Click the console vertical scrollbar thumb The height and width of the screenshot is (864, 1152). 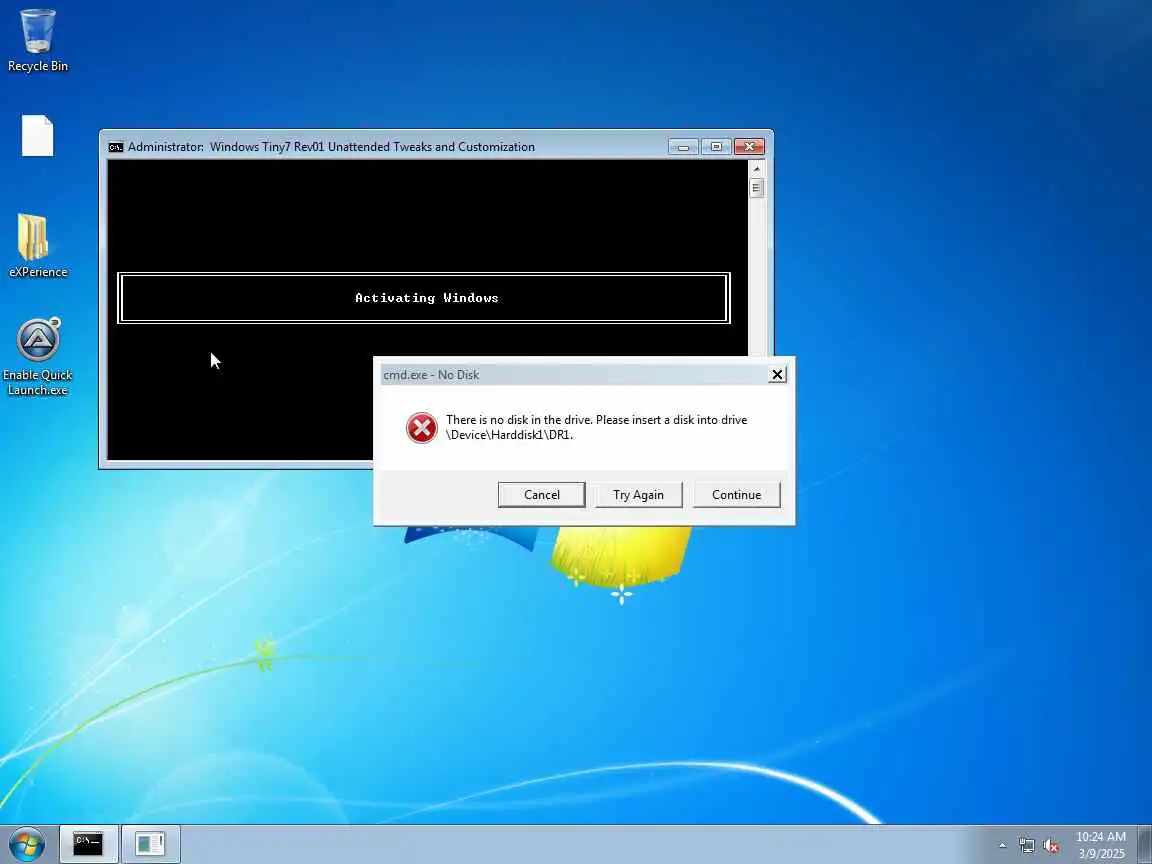click(x=757, y=188)
